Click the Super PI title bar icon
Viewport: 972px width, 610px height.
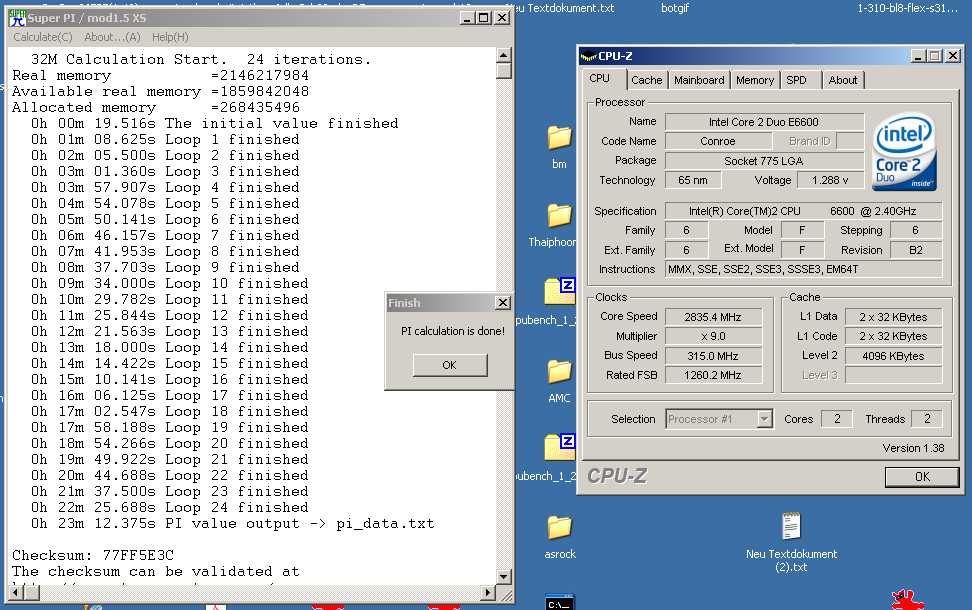coord(17,18)
